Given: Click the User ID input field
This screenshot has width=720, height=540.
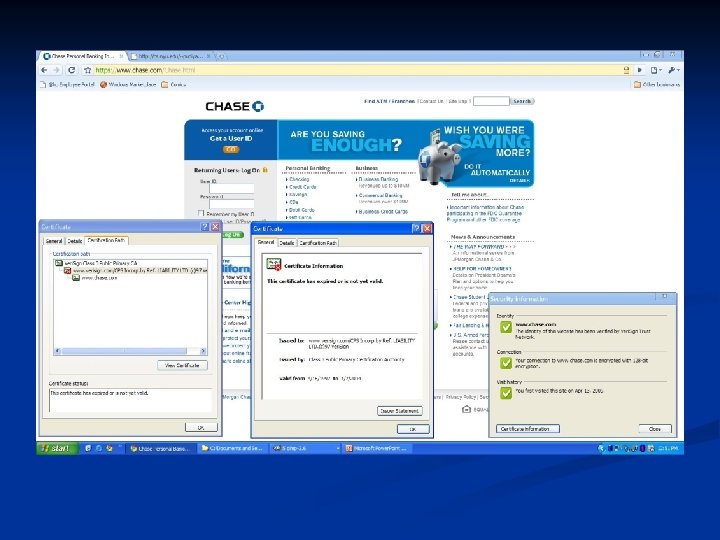Looking at the screenshot, I should [x=231, y=188].
